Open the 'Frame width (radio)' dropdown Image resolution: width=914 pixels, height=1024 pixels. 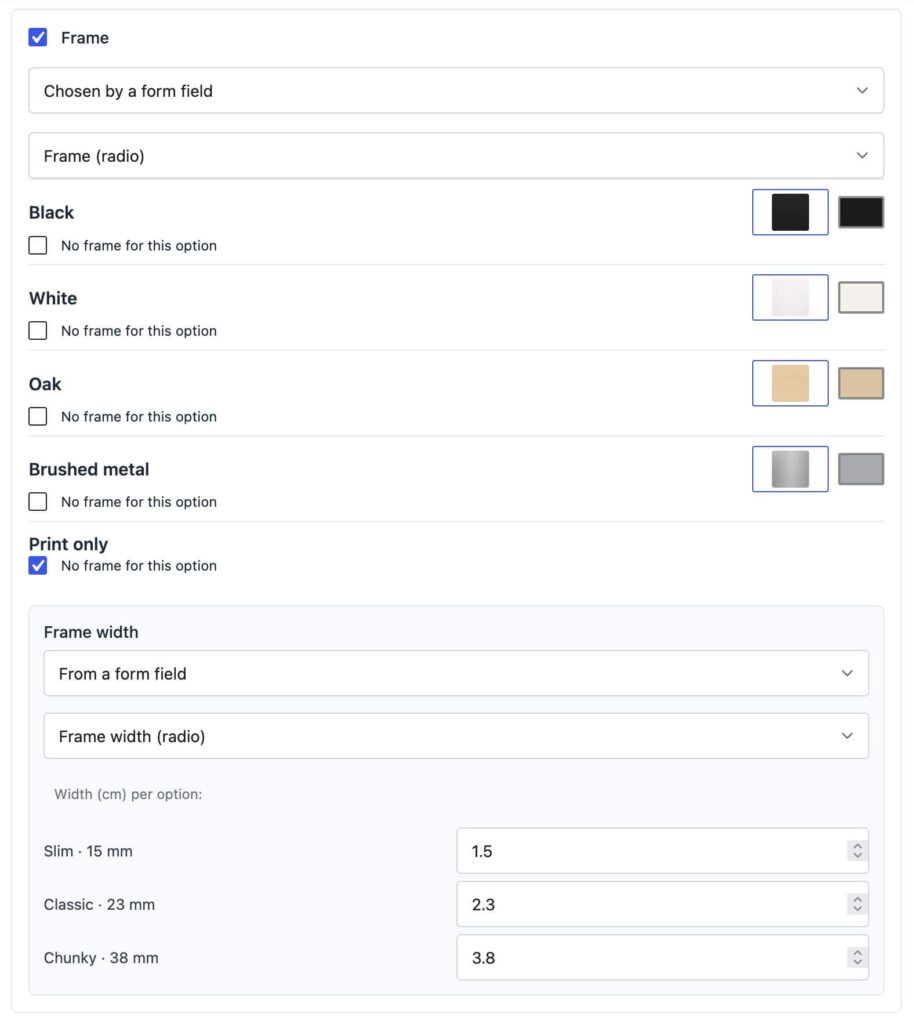point(456,736)
